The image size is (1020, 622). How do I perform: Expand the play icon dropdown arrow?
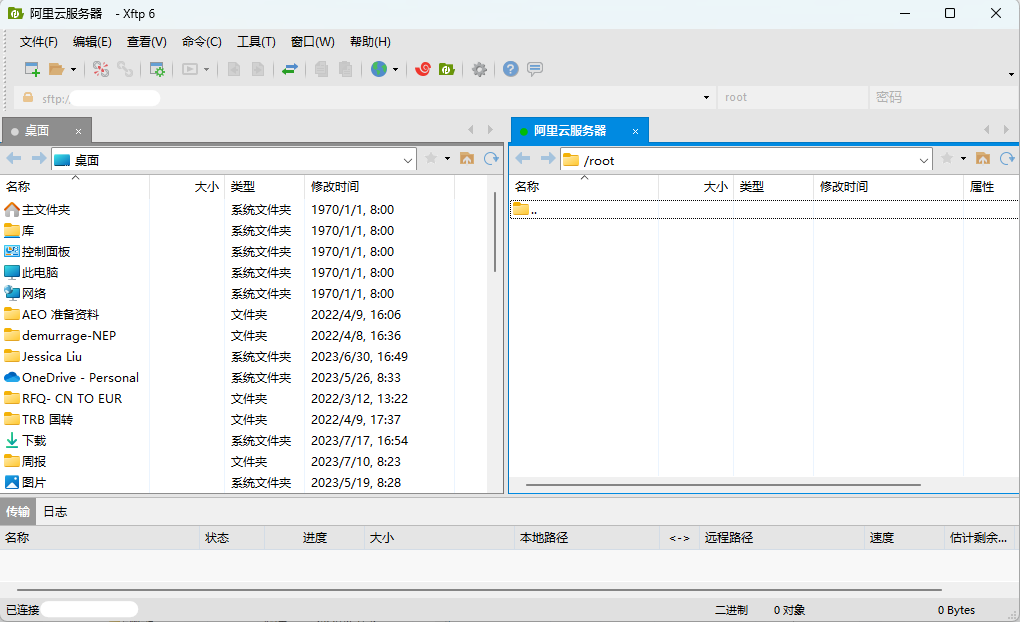[206, 69]
